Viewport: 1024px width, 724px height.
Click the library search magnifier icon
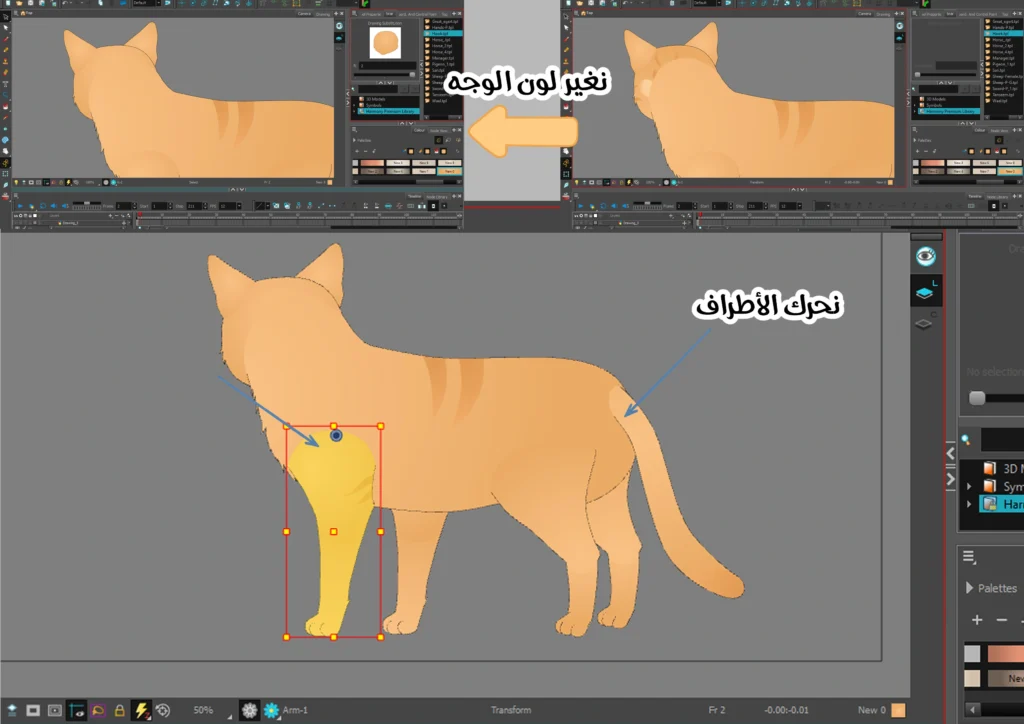967,439
